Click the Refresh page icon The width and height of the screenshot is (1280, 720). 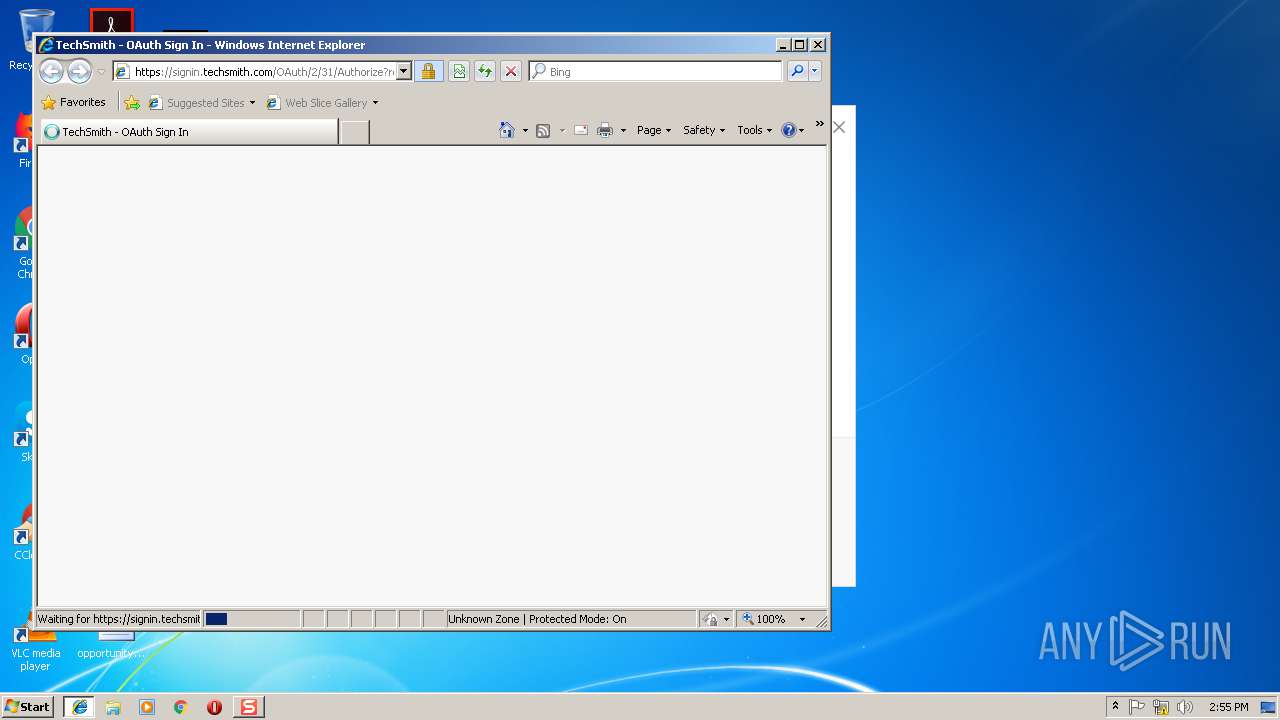[x=485, y=72]
